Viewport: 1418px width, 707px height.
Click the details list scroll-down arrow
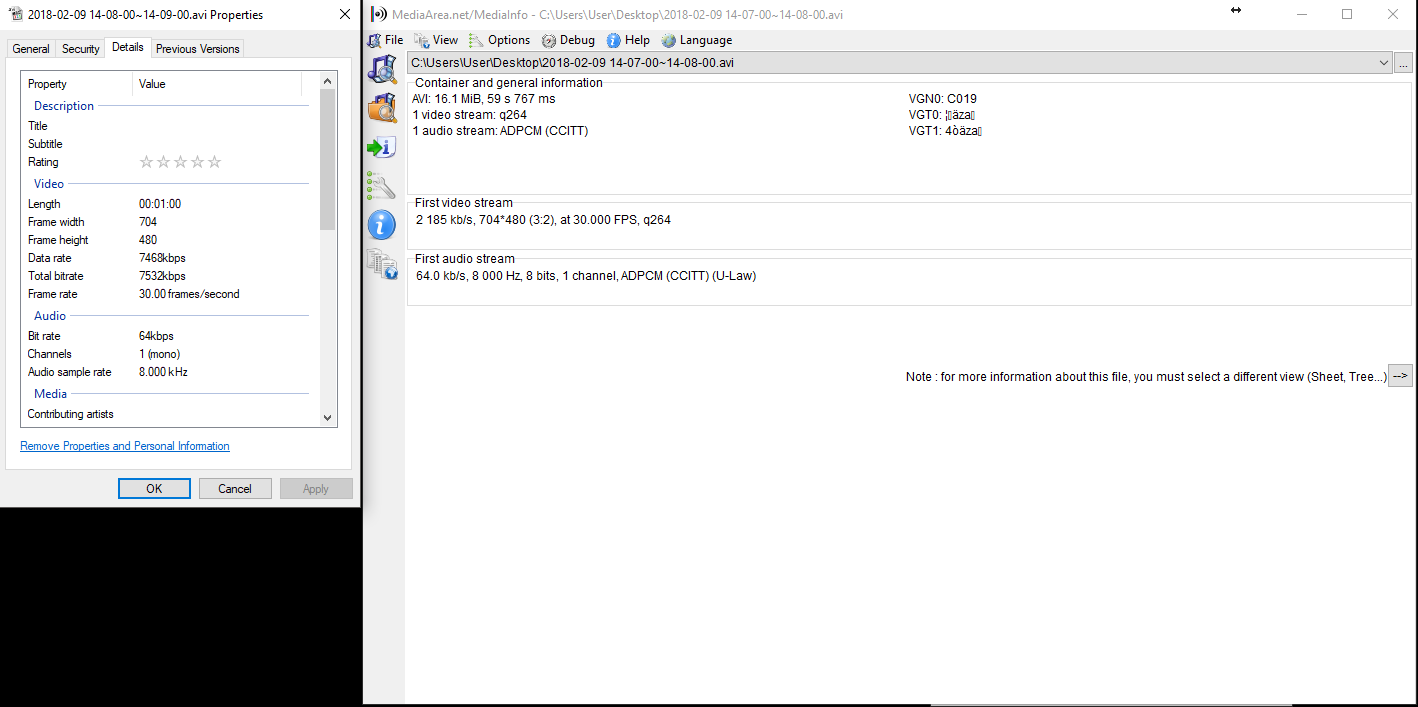coord(328,418)
